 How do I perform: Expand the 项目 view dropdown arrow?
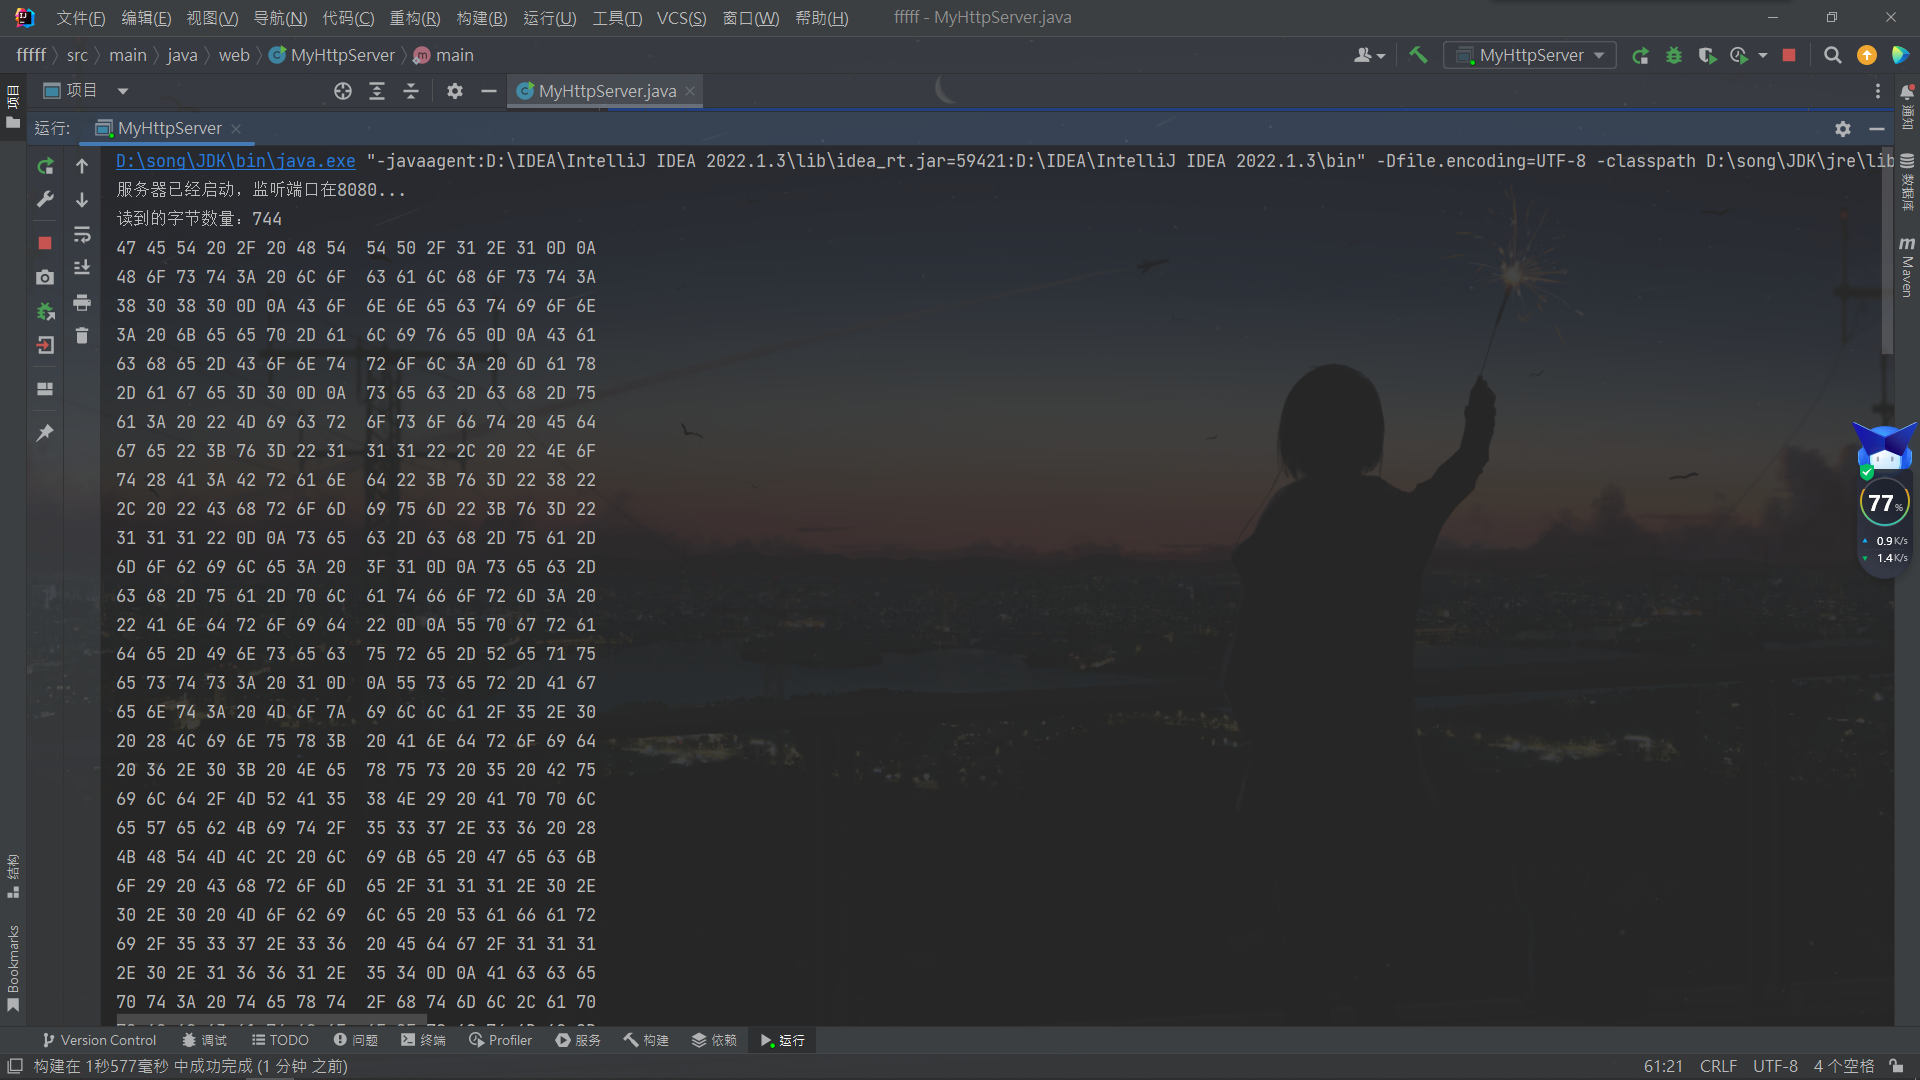point(123,91)
